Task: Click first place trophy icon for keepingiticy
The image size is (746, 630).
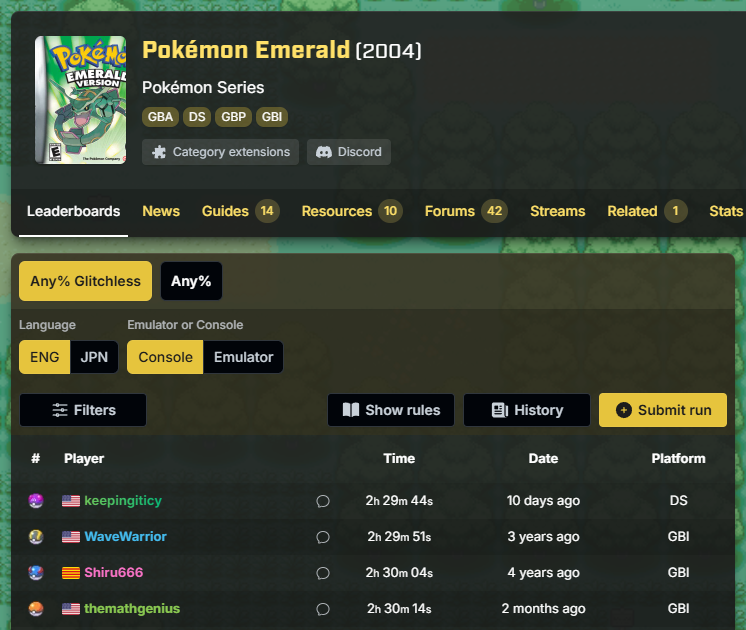Action: click(x=36, y=501)
